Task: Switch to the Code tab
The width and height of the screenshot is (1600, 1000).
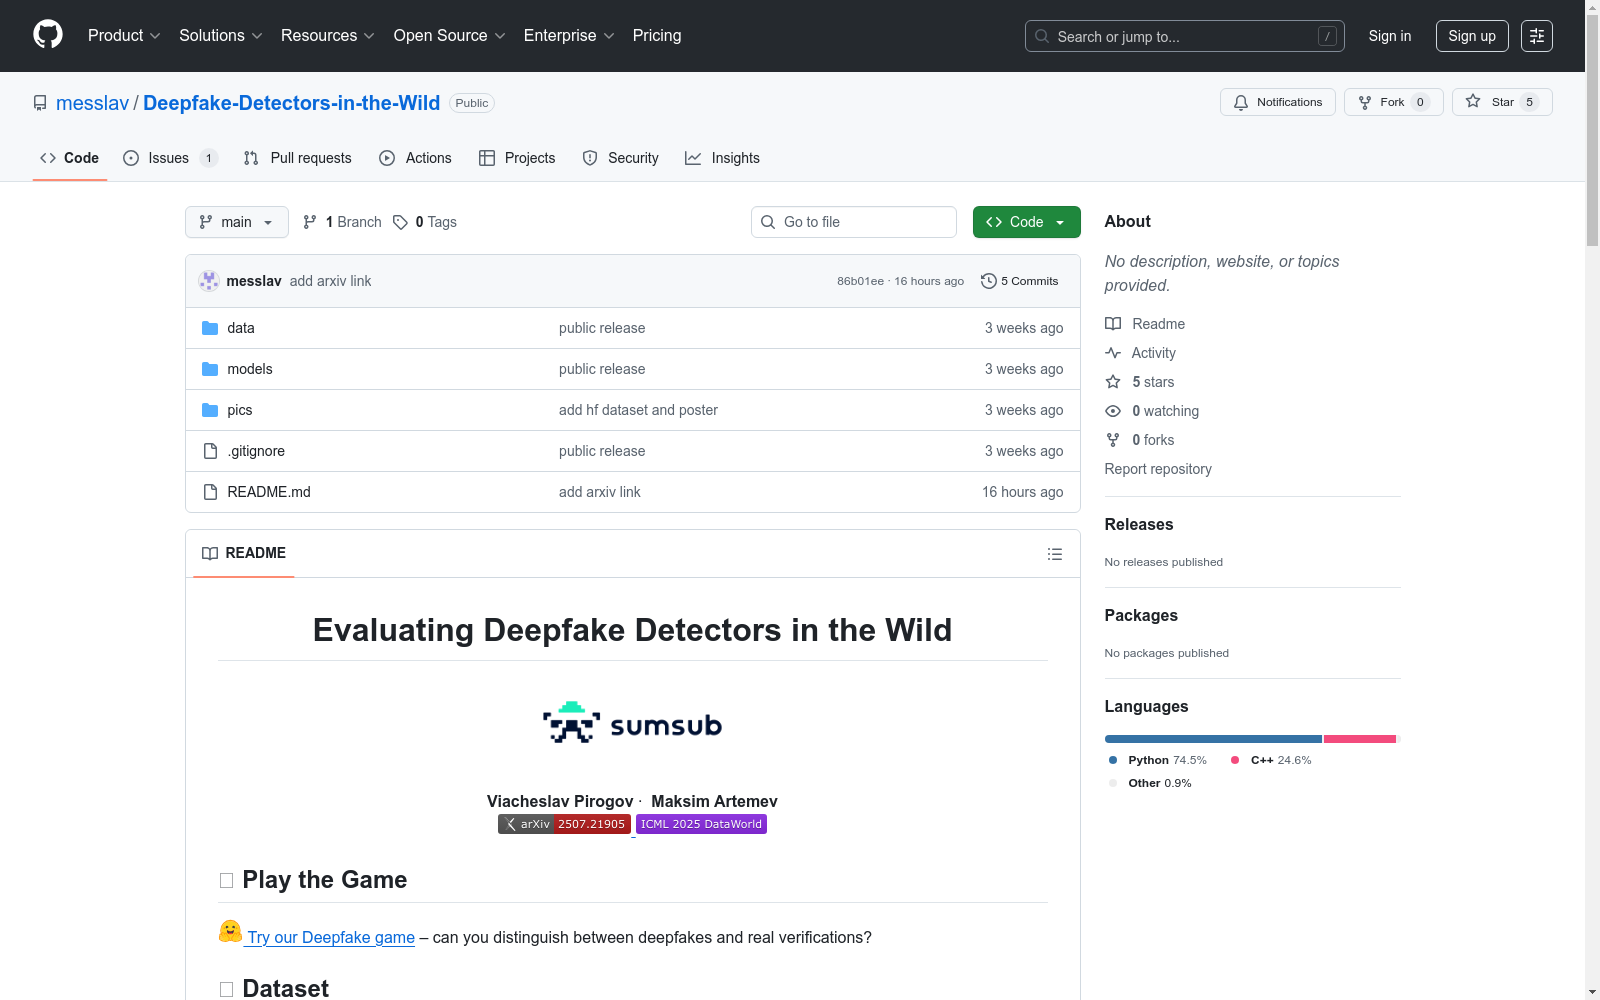Action: click(x=70, y=158)
